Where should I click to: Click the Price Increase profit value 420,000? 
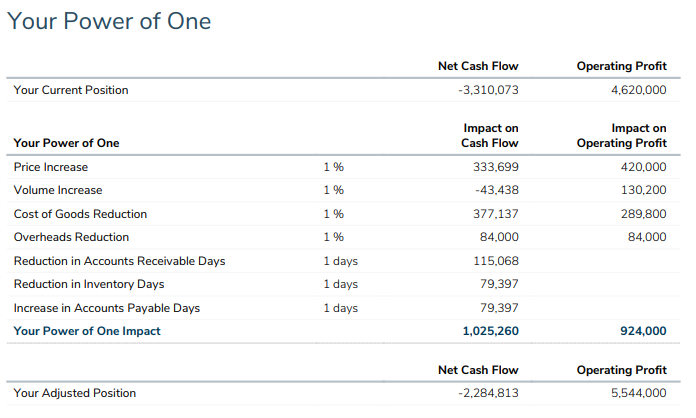644,167
